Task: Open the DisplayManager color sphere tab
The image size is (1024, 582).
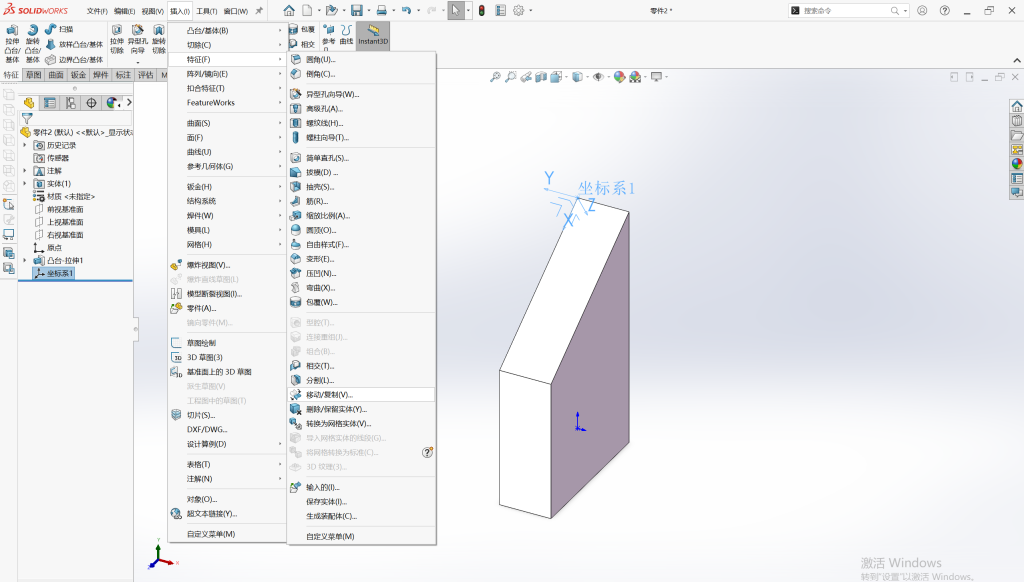Action: [112, 103]
